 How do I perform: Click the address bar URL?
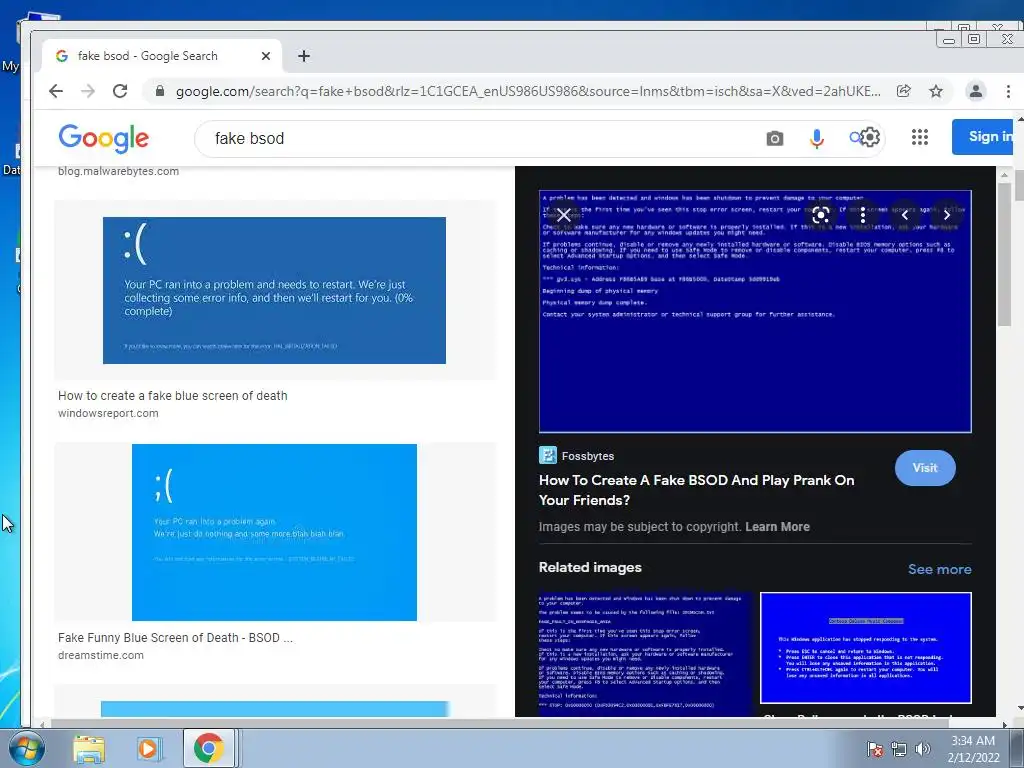pos(528,91)
